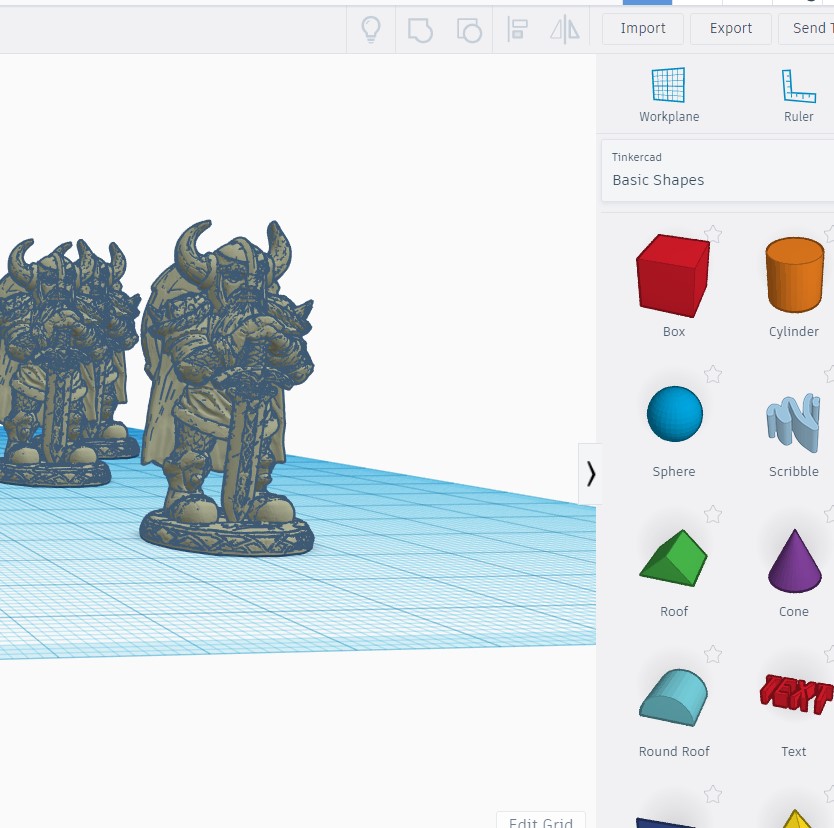This screenshot has height=828, width=834.
Task: Click the Ungroup shapes icon
Action: click(469, 30)
